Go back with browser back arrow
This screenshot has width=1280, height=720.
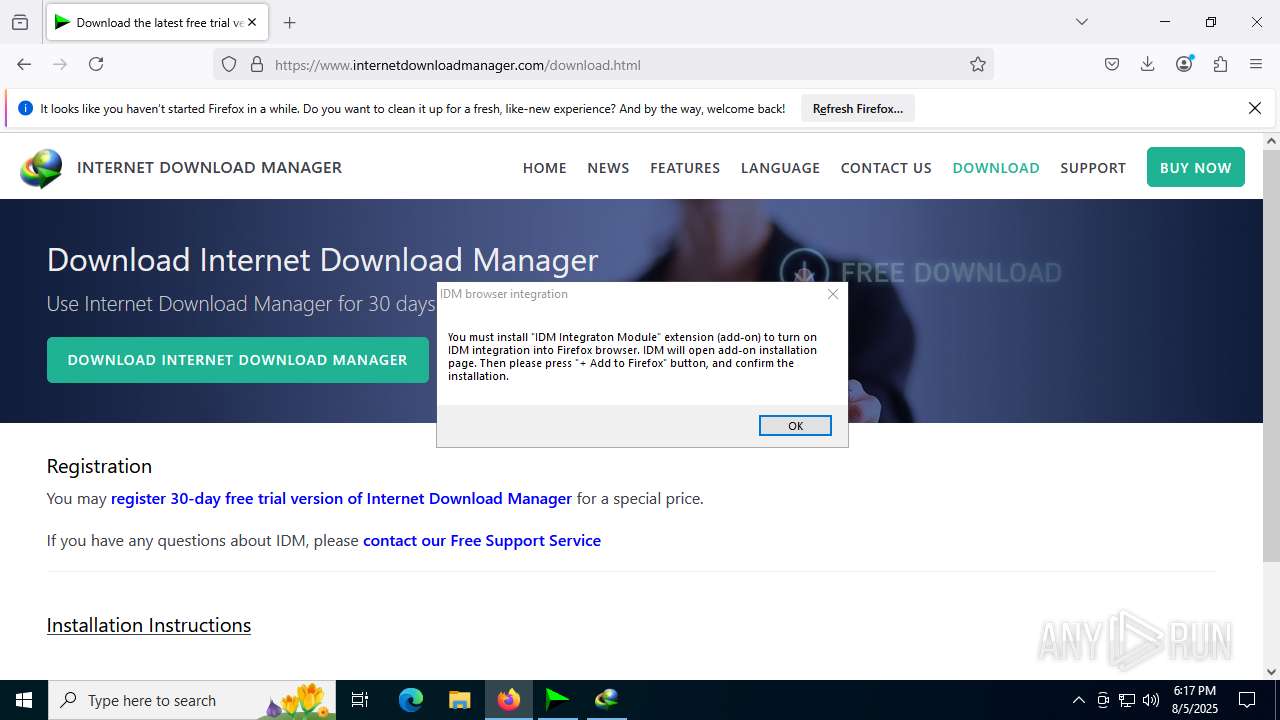[24, 64]
